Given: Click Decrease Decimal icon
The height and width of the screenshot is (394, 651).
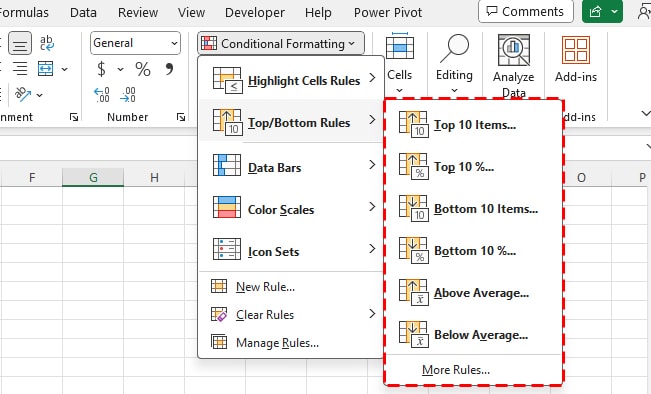Looking at the screenshot, I should coord(128,95).
